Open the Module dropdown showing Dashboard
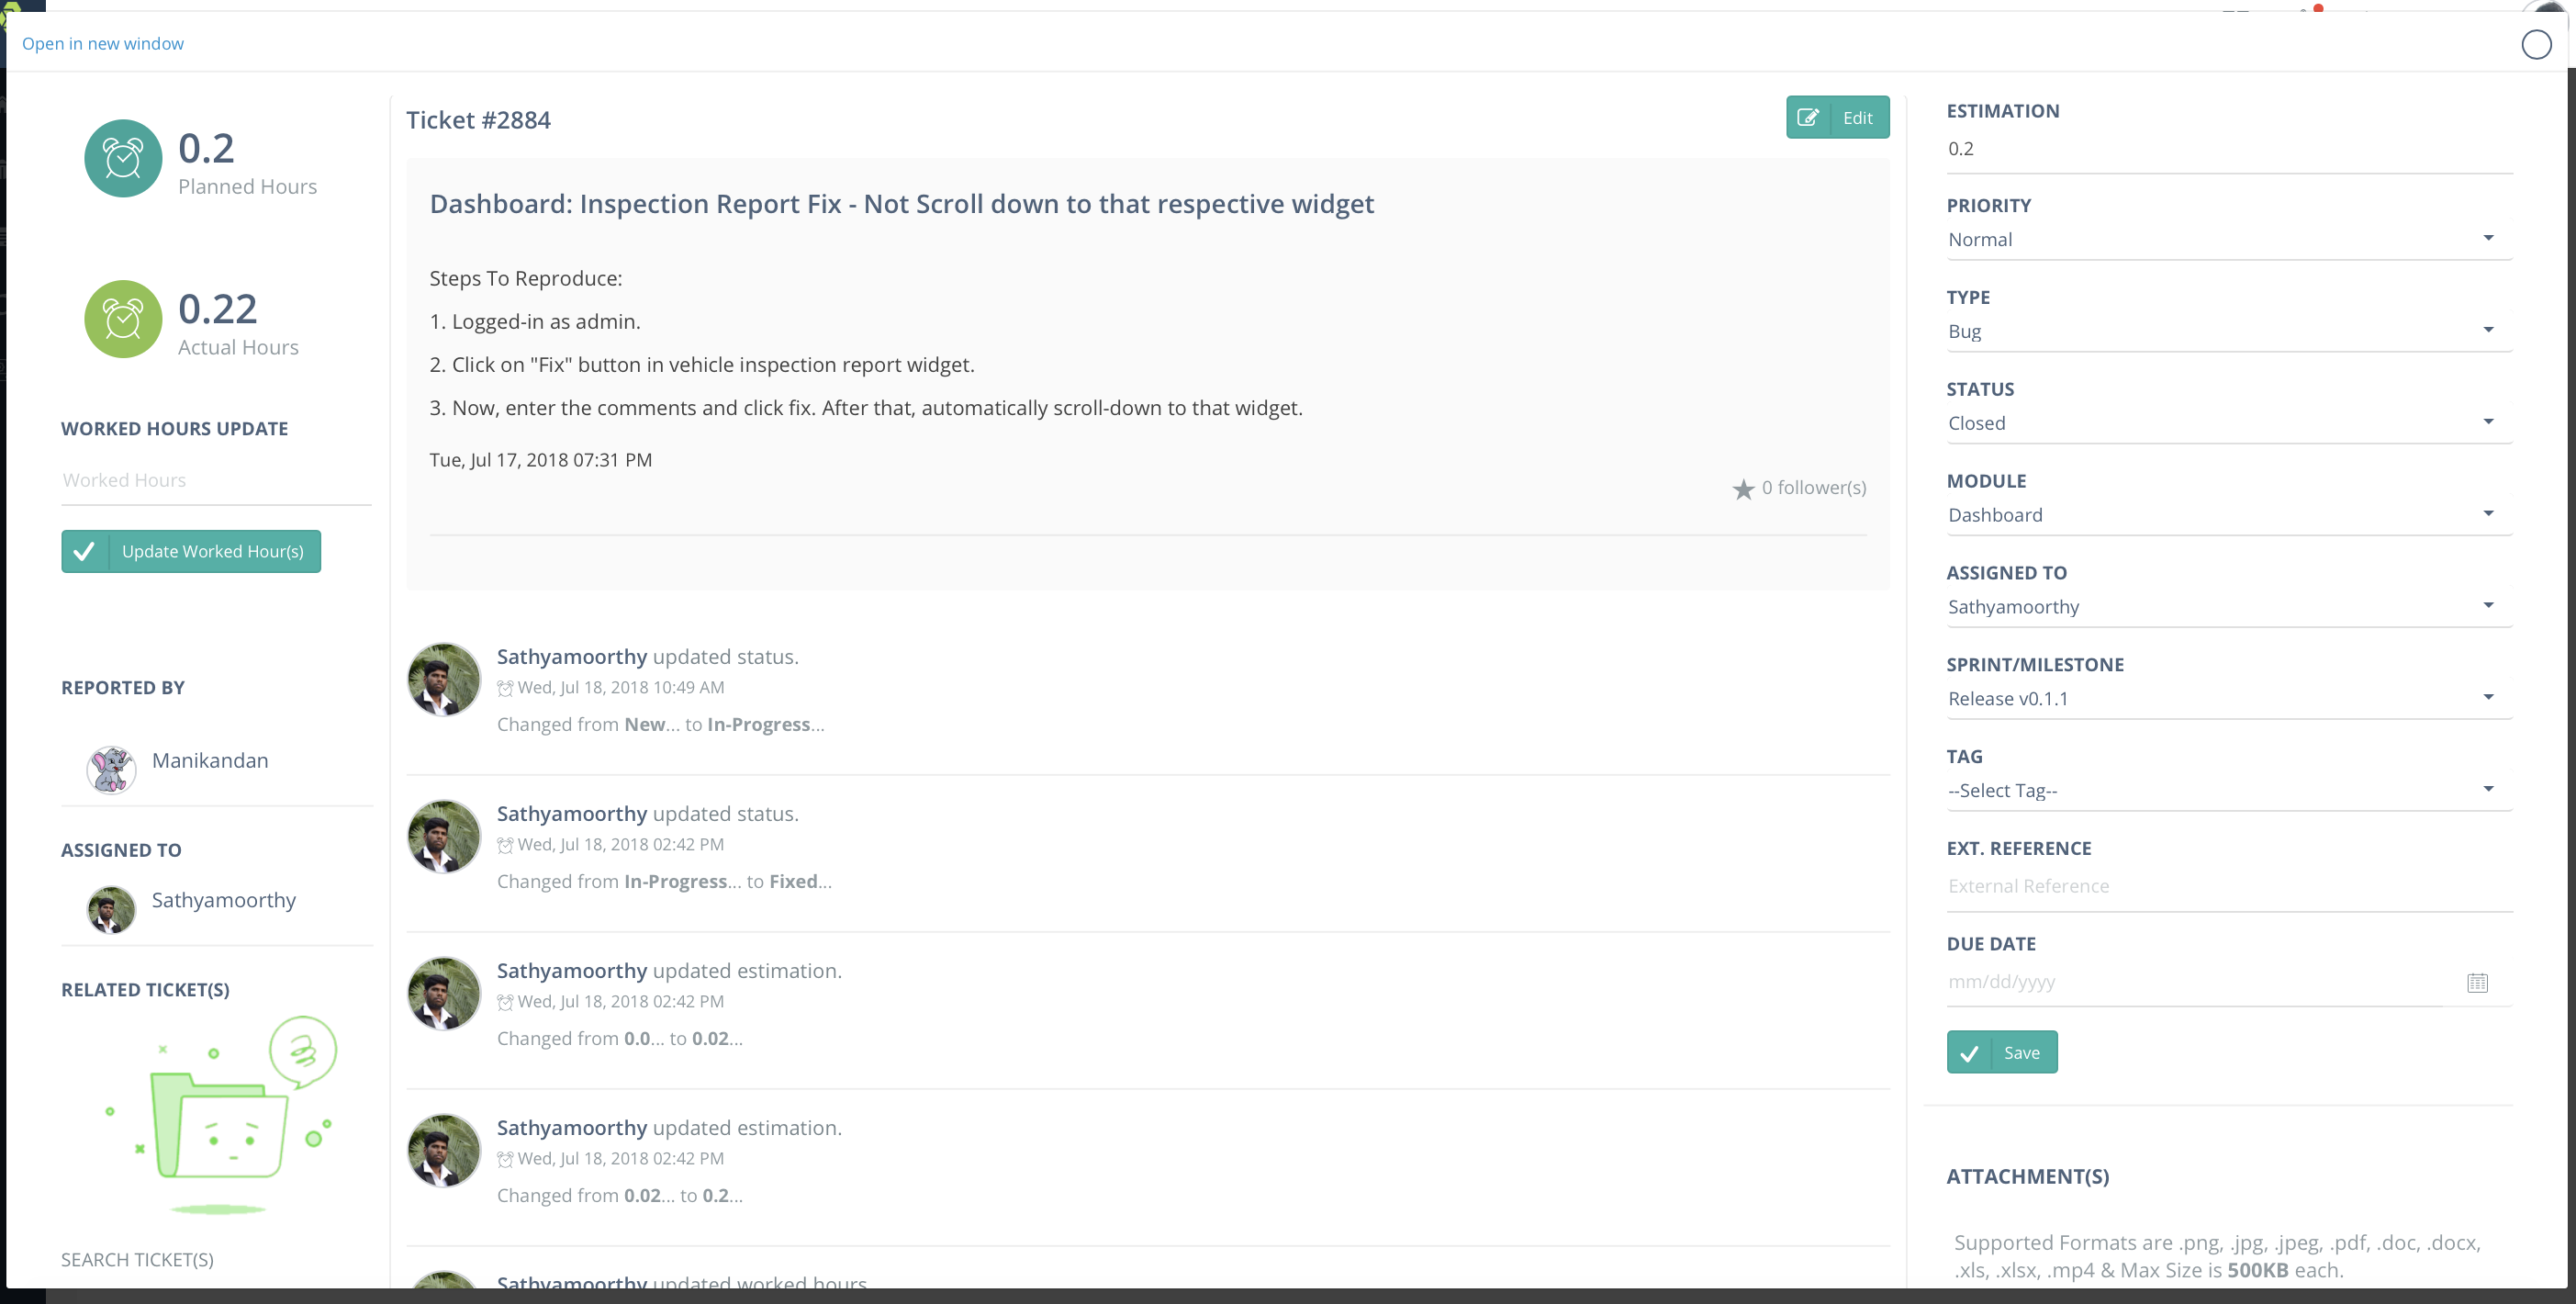 click(2229, 515)
